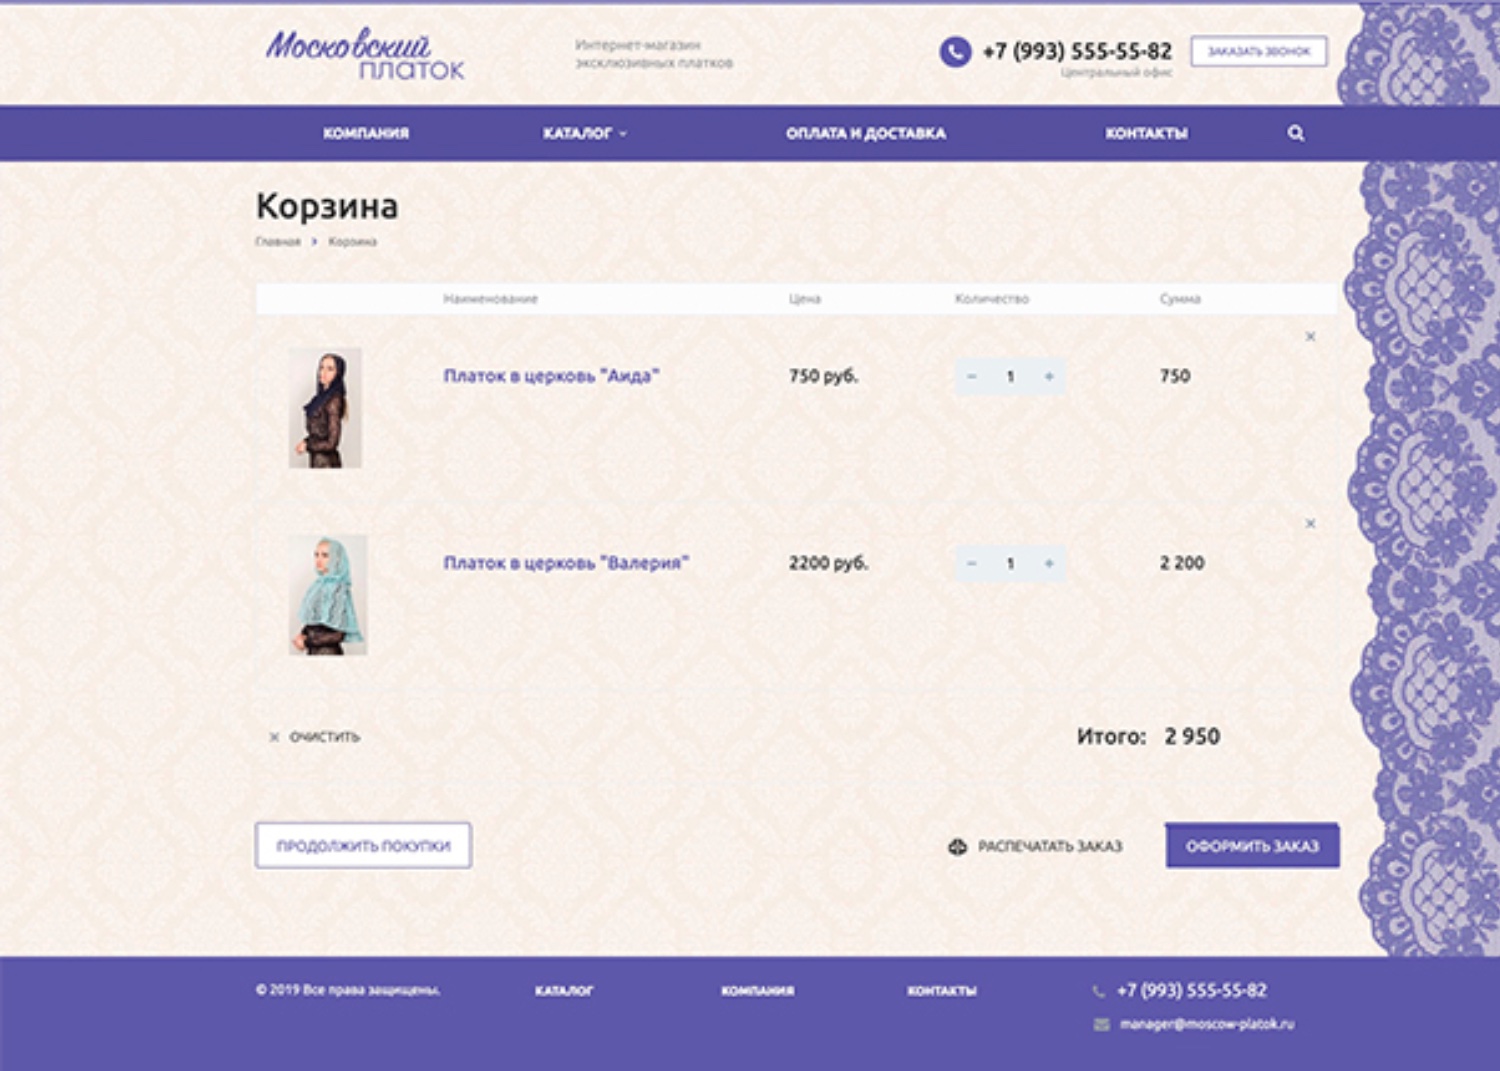This screenshot has width=1500, height=1071.
Task: Increase the quantity of the "Аида" scarf
Action: click(x=1049, y=377)
